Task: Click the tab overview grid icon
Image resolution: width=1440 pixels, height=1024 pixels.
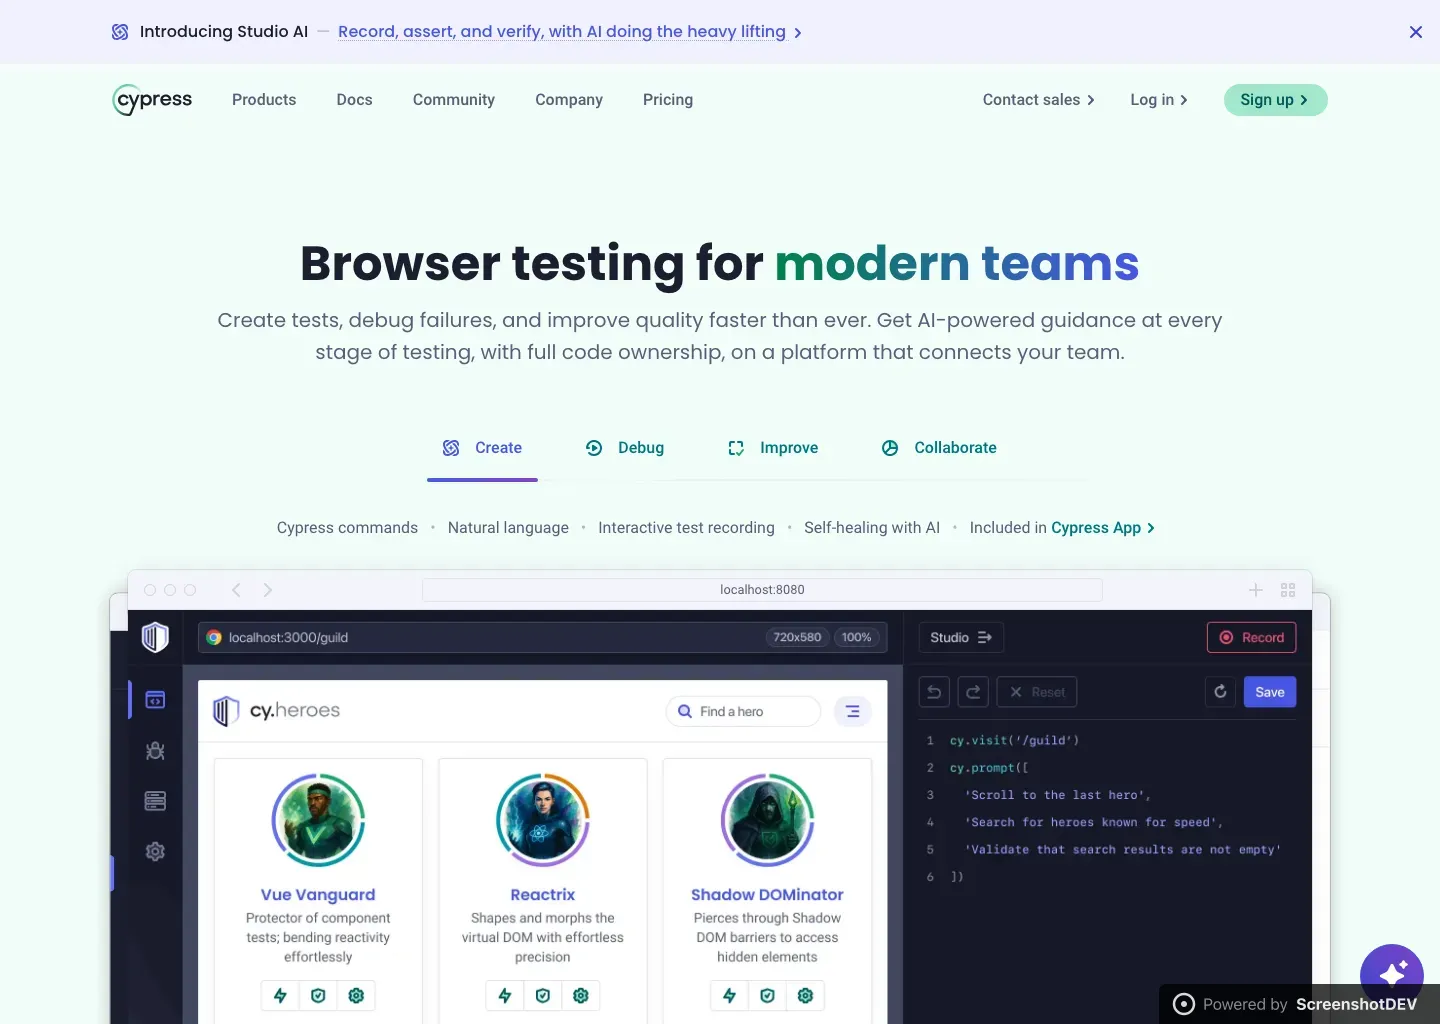Action: click(1288, 590)
